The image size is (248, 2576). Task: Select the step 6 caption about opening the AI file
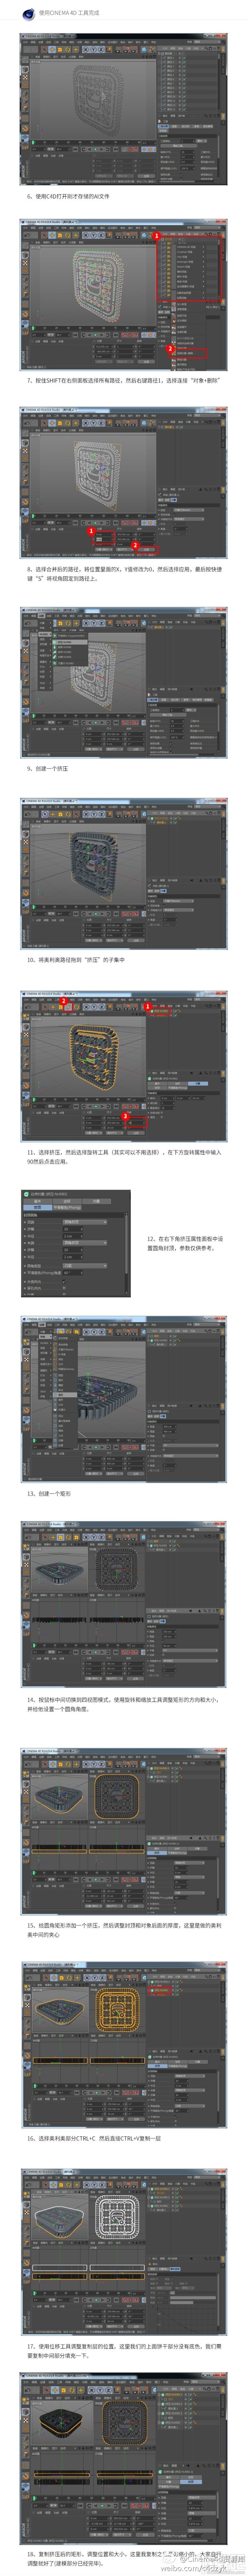coord(68,196)
